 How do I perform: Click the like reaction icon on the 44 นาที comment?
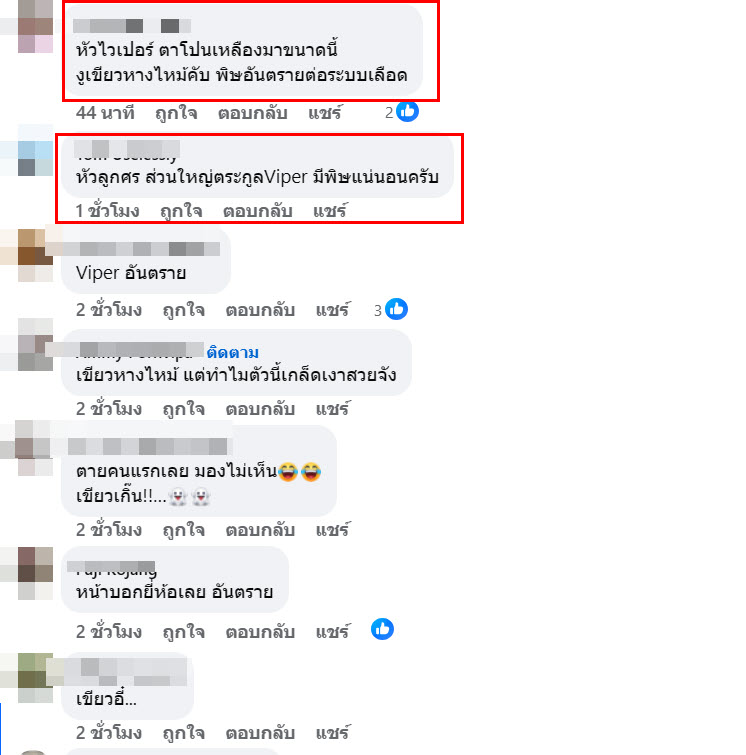tap(407, 112)
